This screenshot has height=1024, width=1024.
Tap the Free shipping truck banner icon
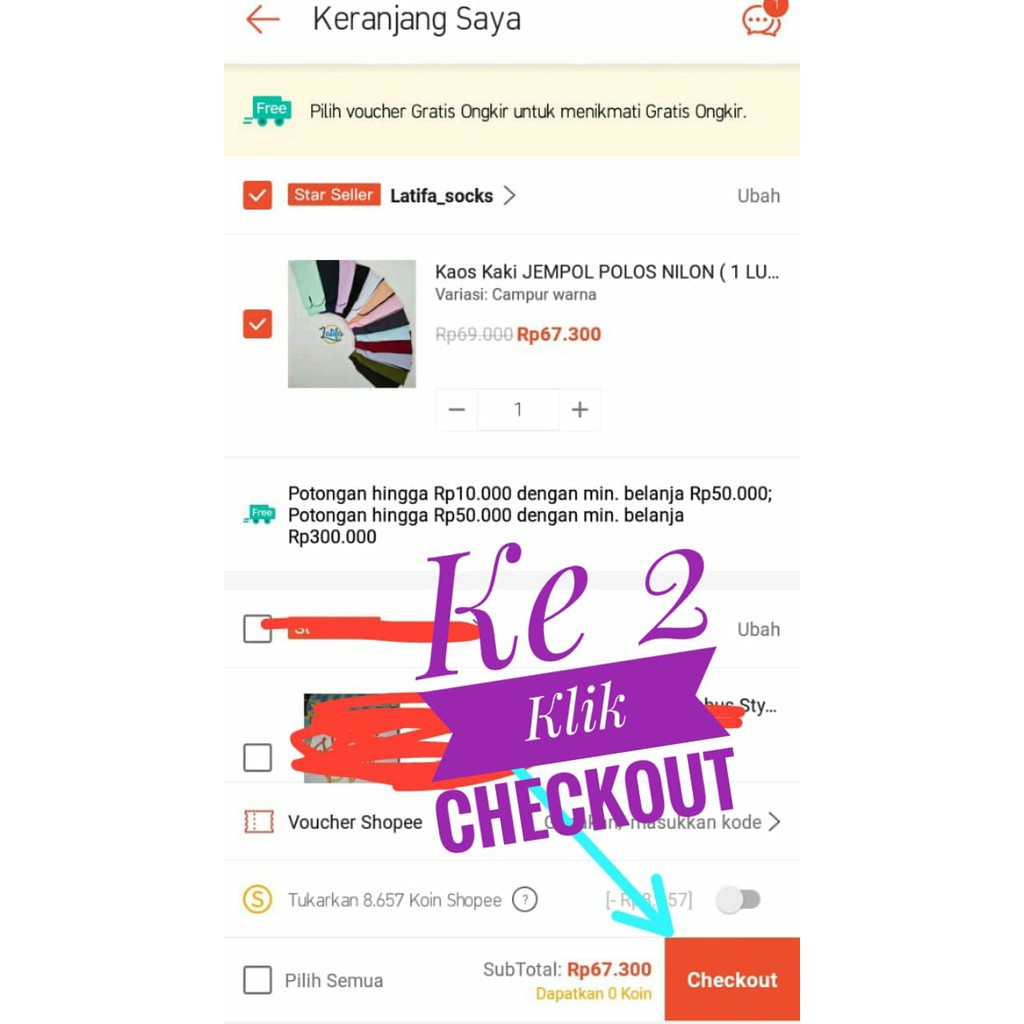point(267,111)
